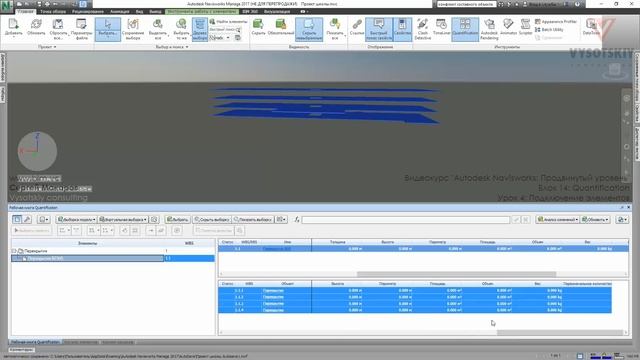Click the help question mark icon
The width and height of the screenshot is (640, 360).
click(x=577, y=4)
